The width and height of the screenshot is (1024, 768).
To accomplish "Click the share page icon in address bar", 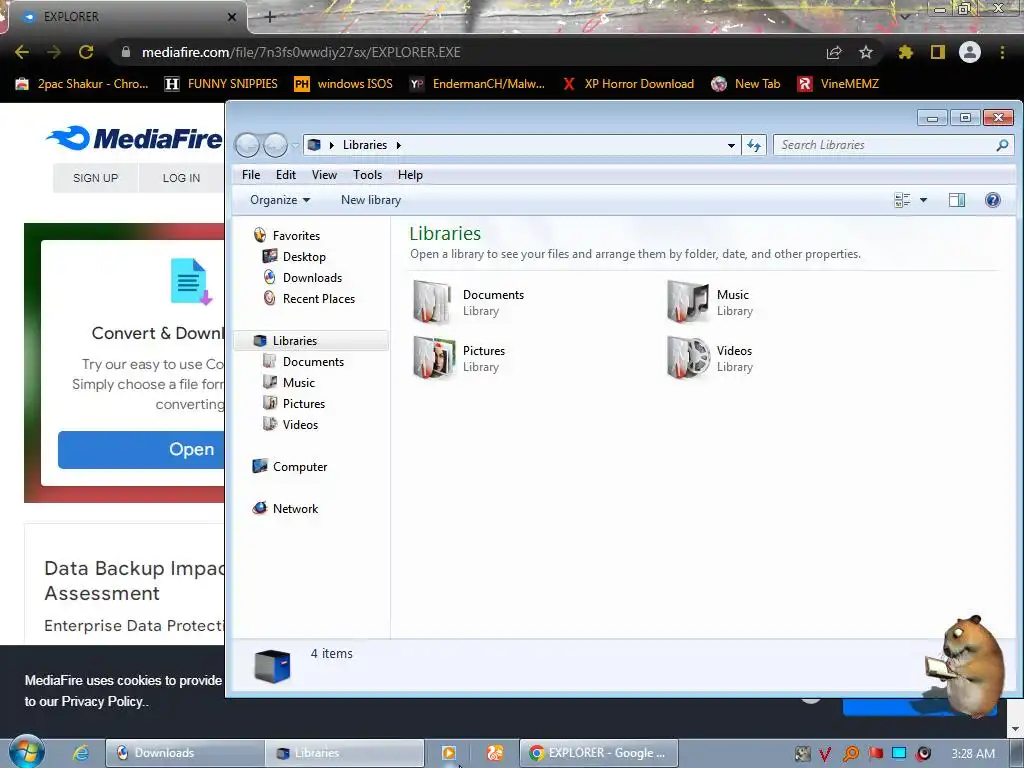I will (x=834, y=52).
